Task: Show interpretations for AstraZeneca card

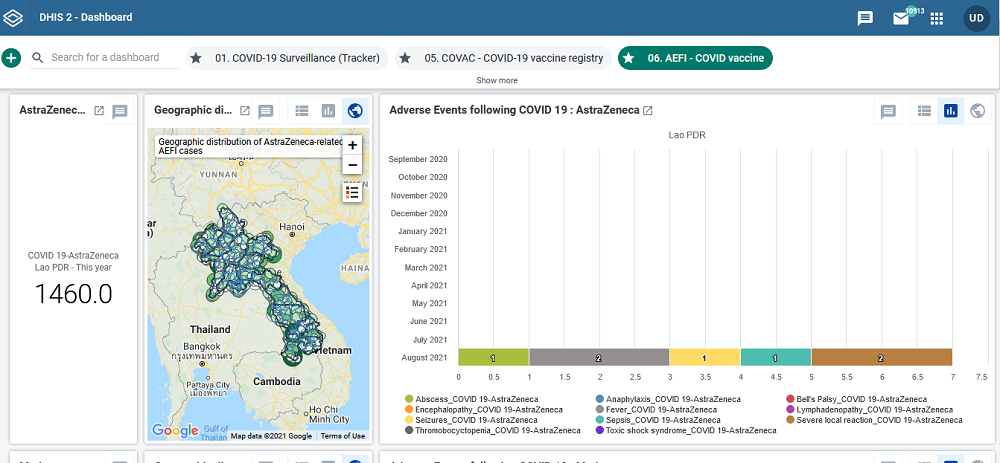Action: point(120,112)
